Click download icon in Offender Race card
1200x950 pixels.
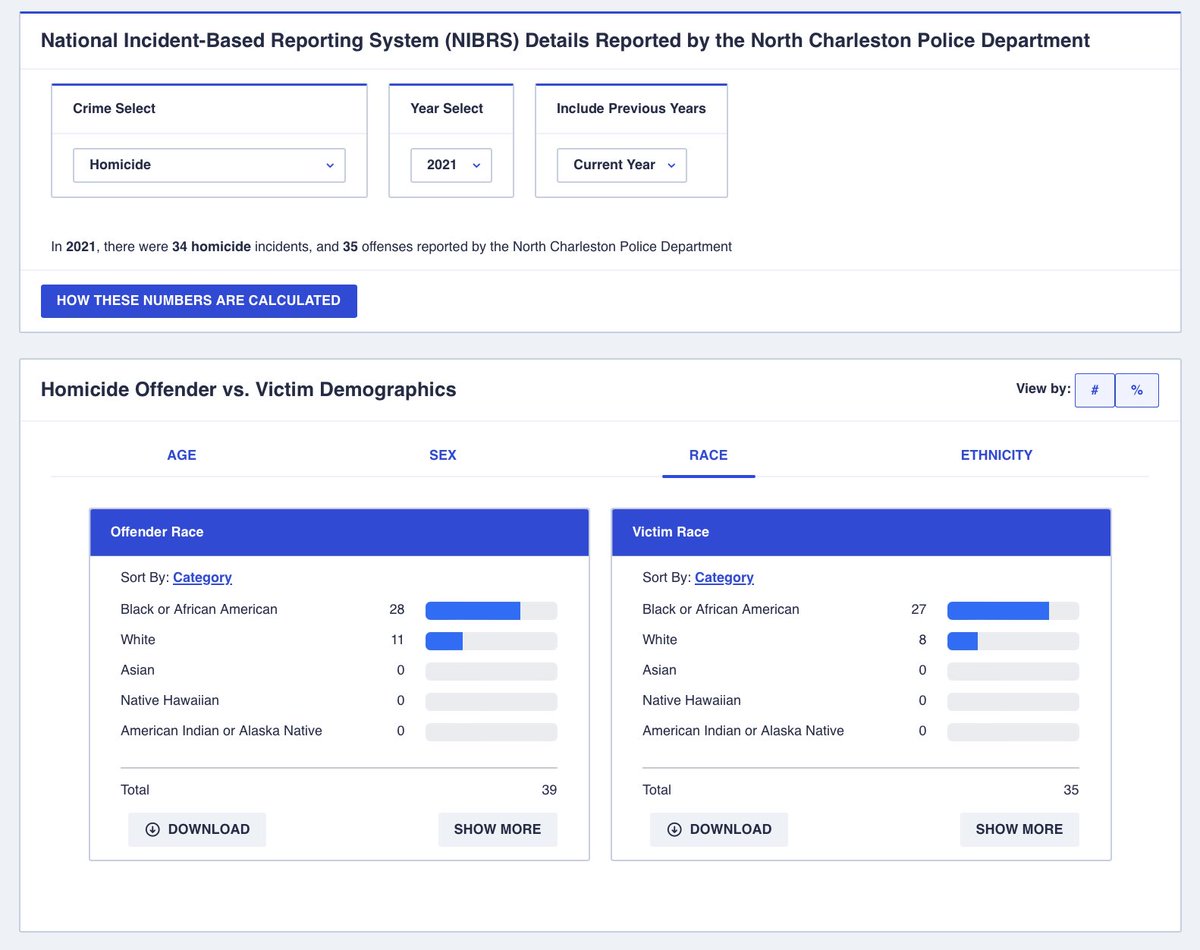pyautogui.click(x=153, y=829)
